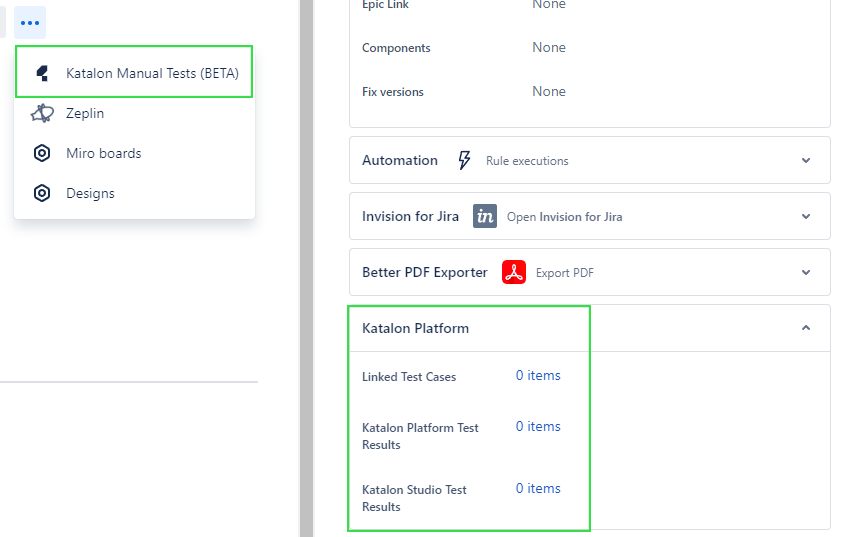Click the Katalon logo icon in menu
The height and width of the screenshot is (537, 845).
click(42, 73)
